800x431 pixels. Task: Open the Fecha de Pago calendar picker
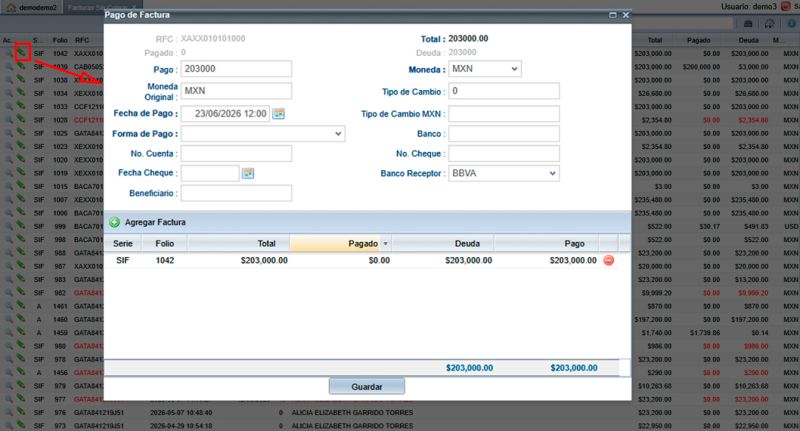279,114
